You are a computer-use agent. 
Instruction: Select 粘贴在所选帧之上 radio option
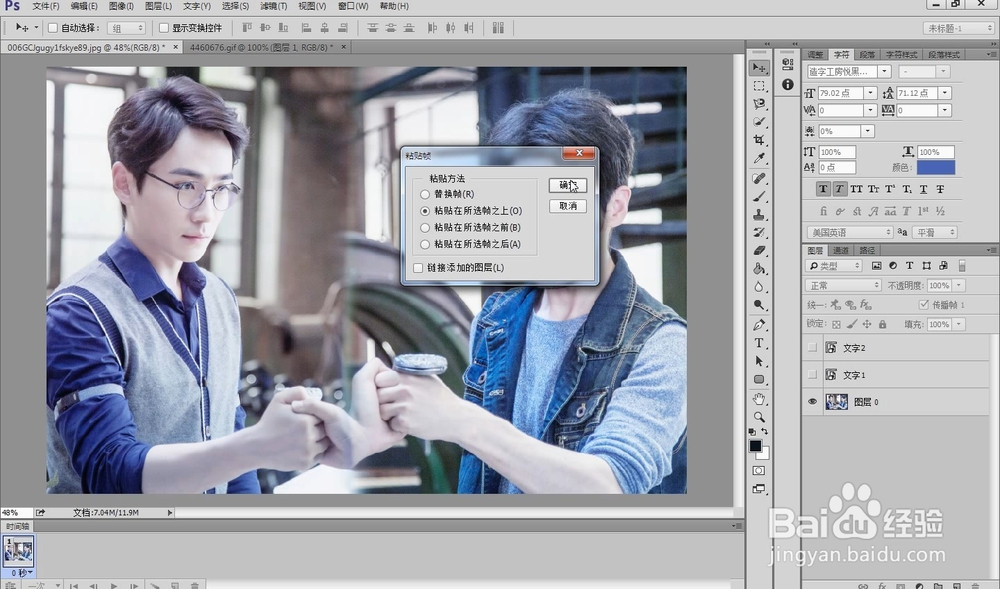(x=425, y=210)
